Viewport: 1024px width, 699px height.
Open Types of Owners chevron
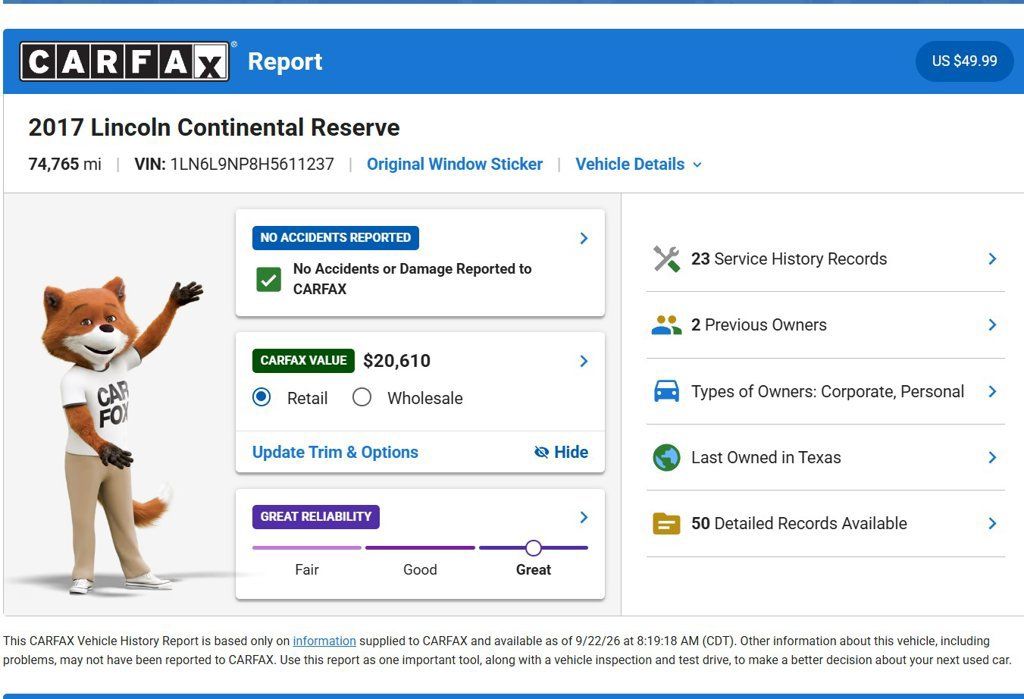[992, 391]
